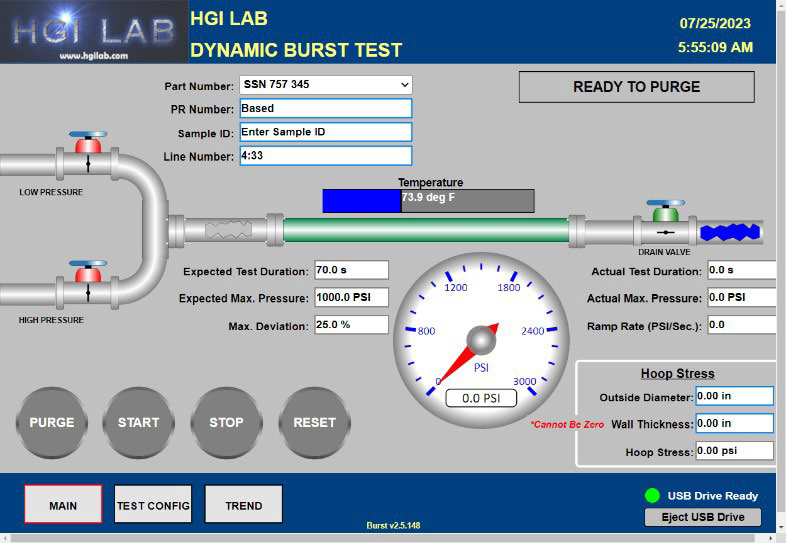Click the Outside Diameter input field
The width and height of the screenshot is (786, 543).
(734, 396)
